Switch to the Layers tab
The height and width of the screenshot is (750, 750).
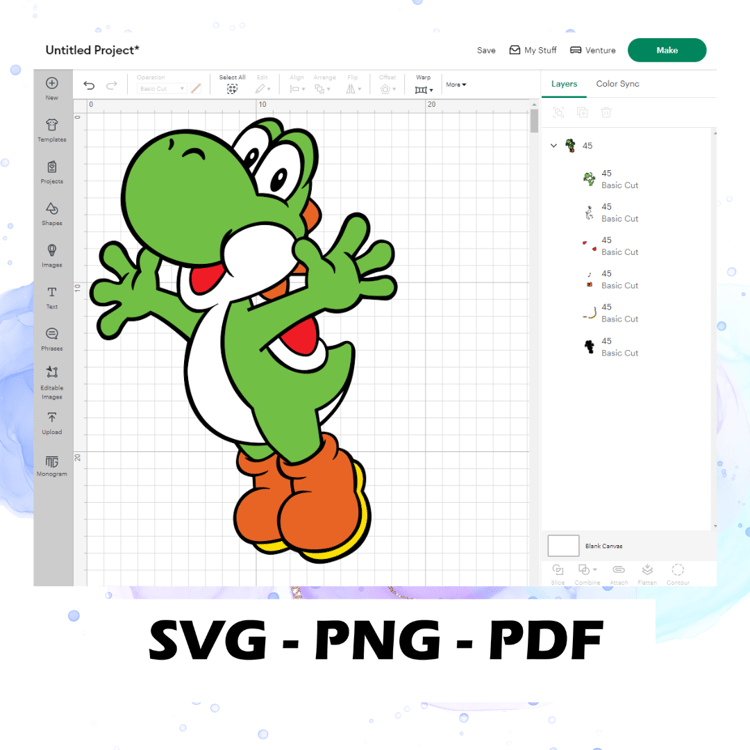pos(564,84)
